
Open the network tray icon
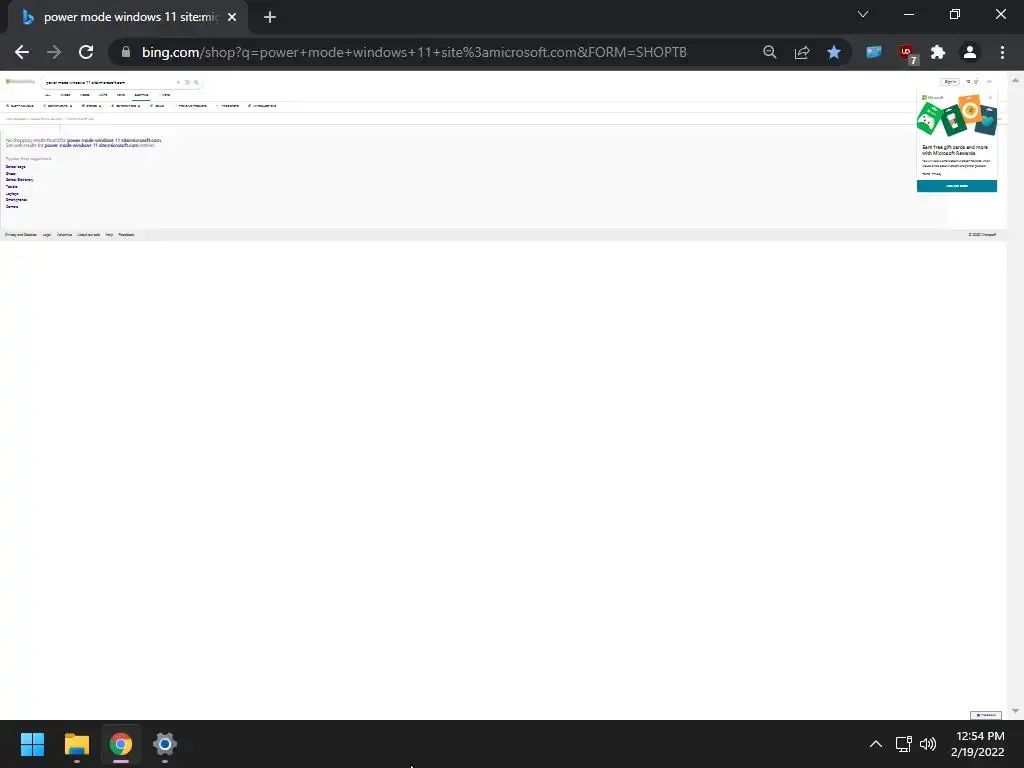tap(903, 744)
